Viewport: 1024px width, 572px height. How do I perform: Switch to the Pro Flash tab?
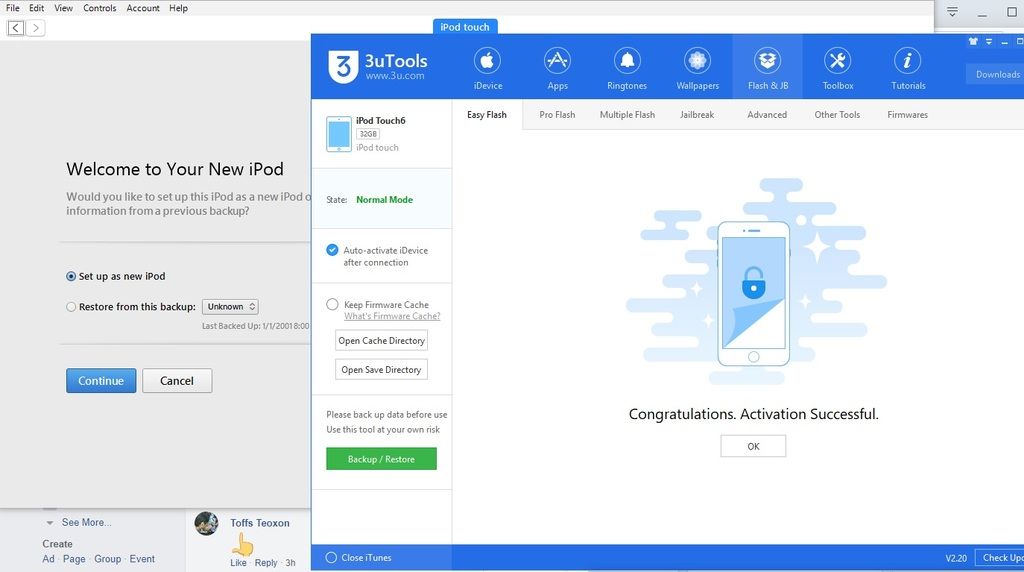(557, 115)
